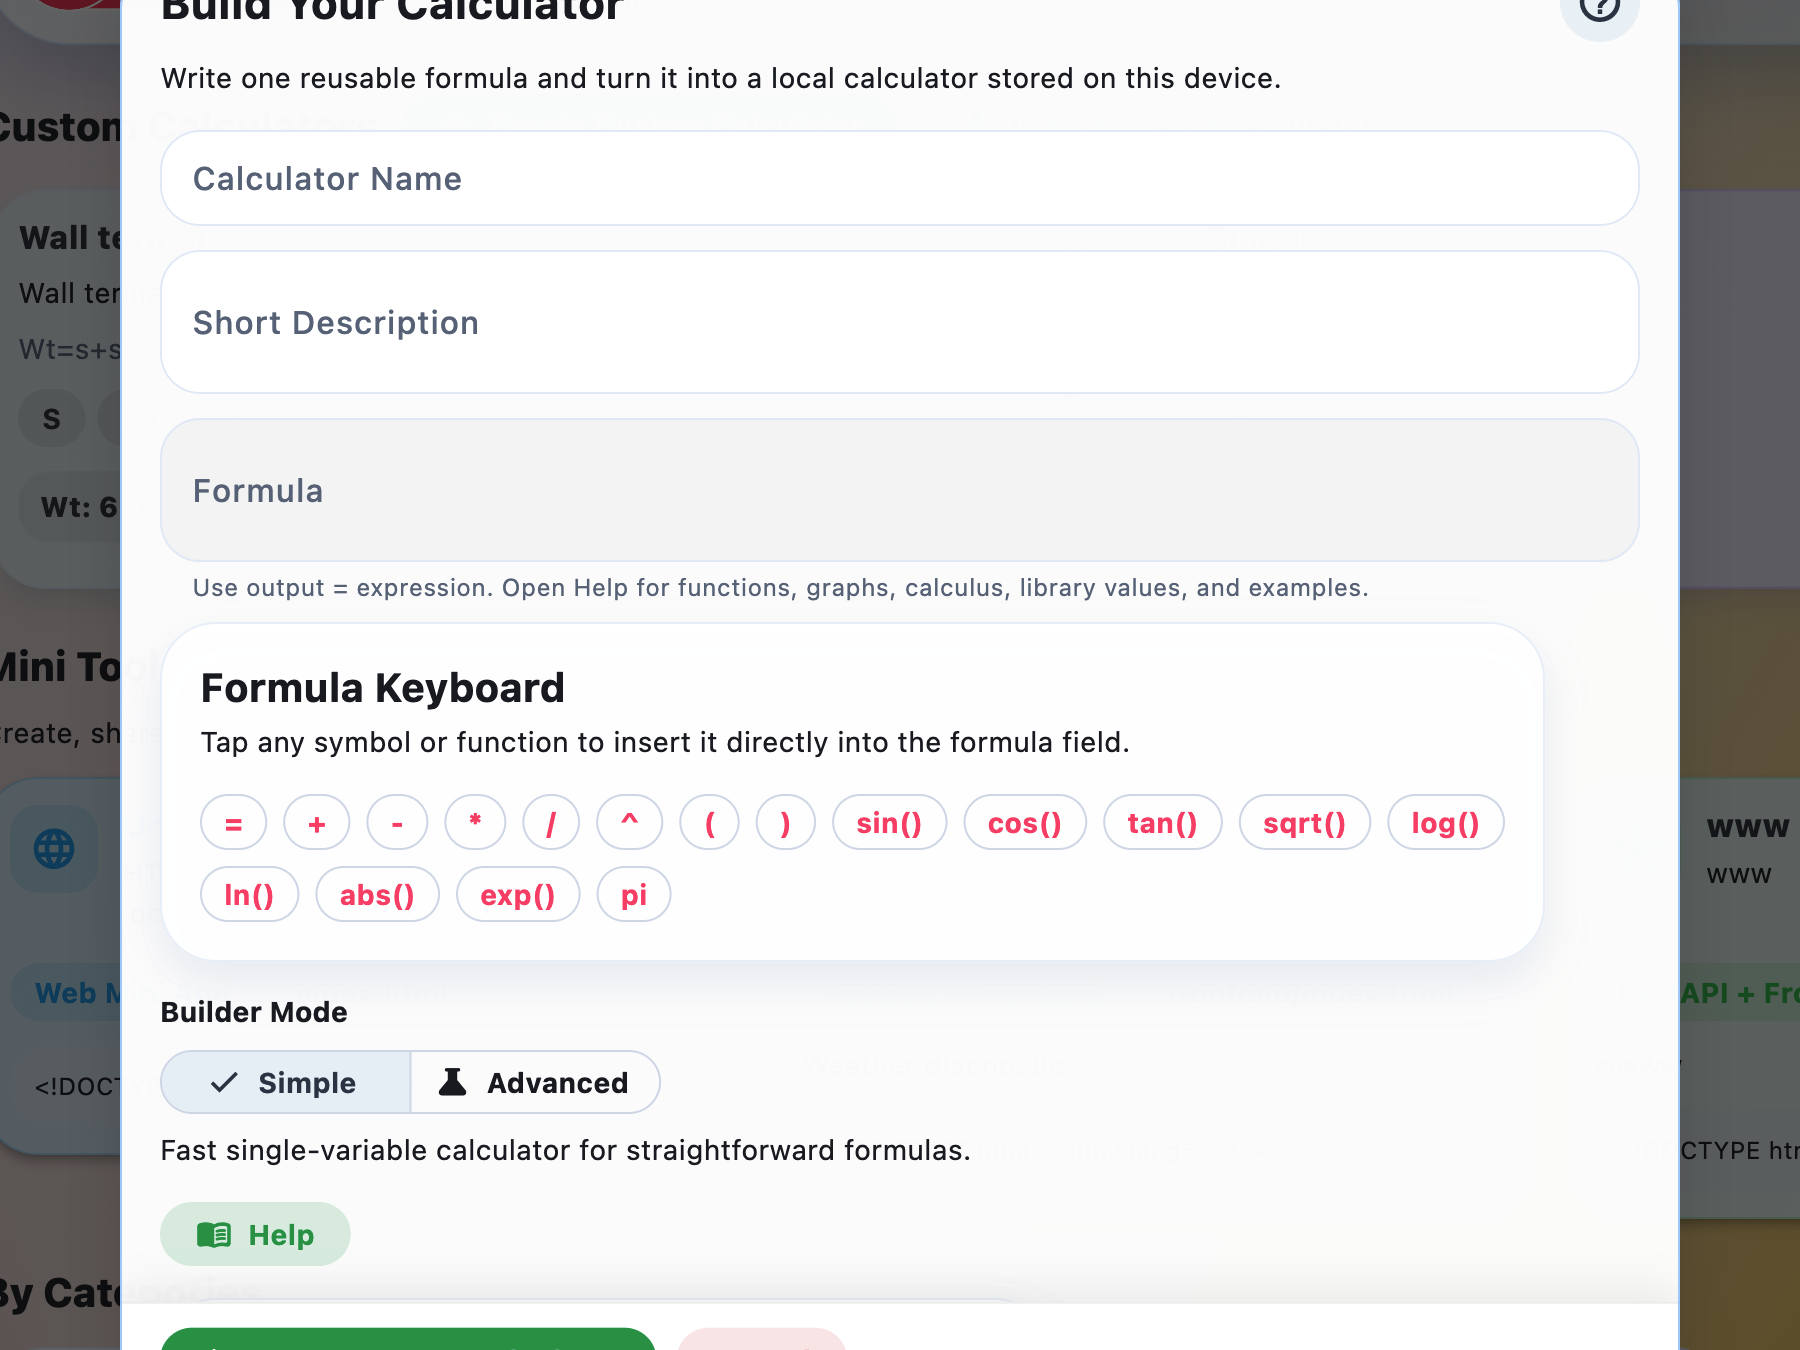Click the green button at dialog bottom

pyautogui.click(x=408, y=1339)
